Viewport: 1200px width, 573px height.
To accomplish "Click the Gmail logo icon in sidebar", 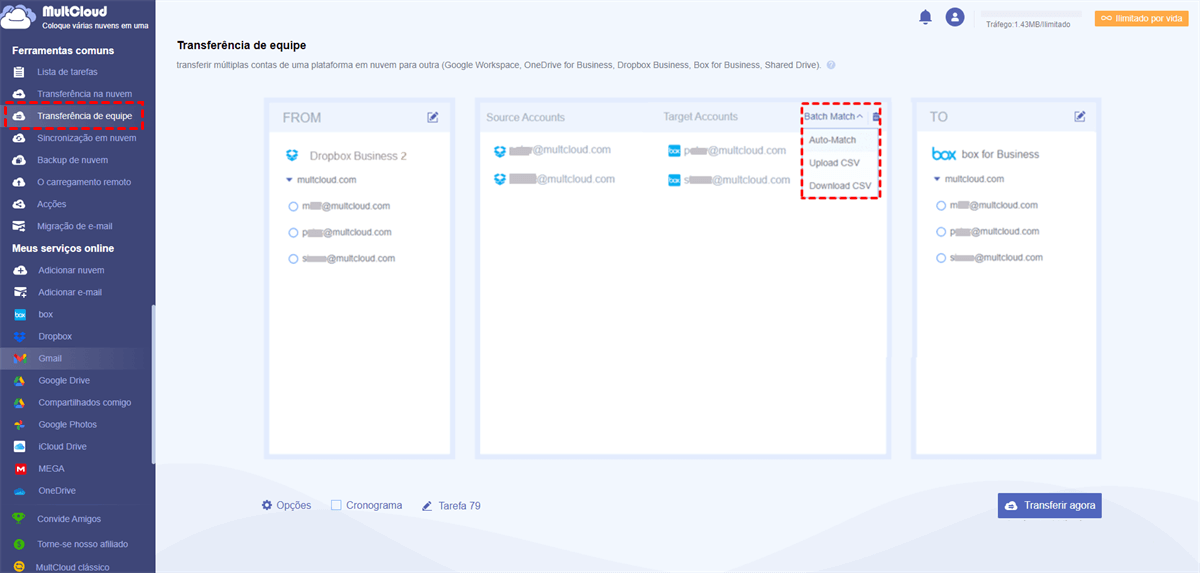I will (x=19, y=358).
